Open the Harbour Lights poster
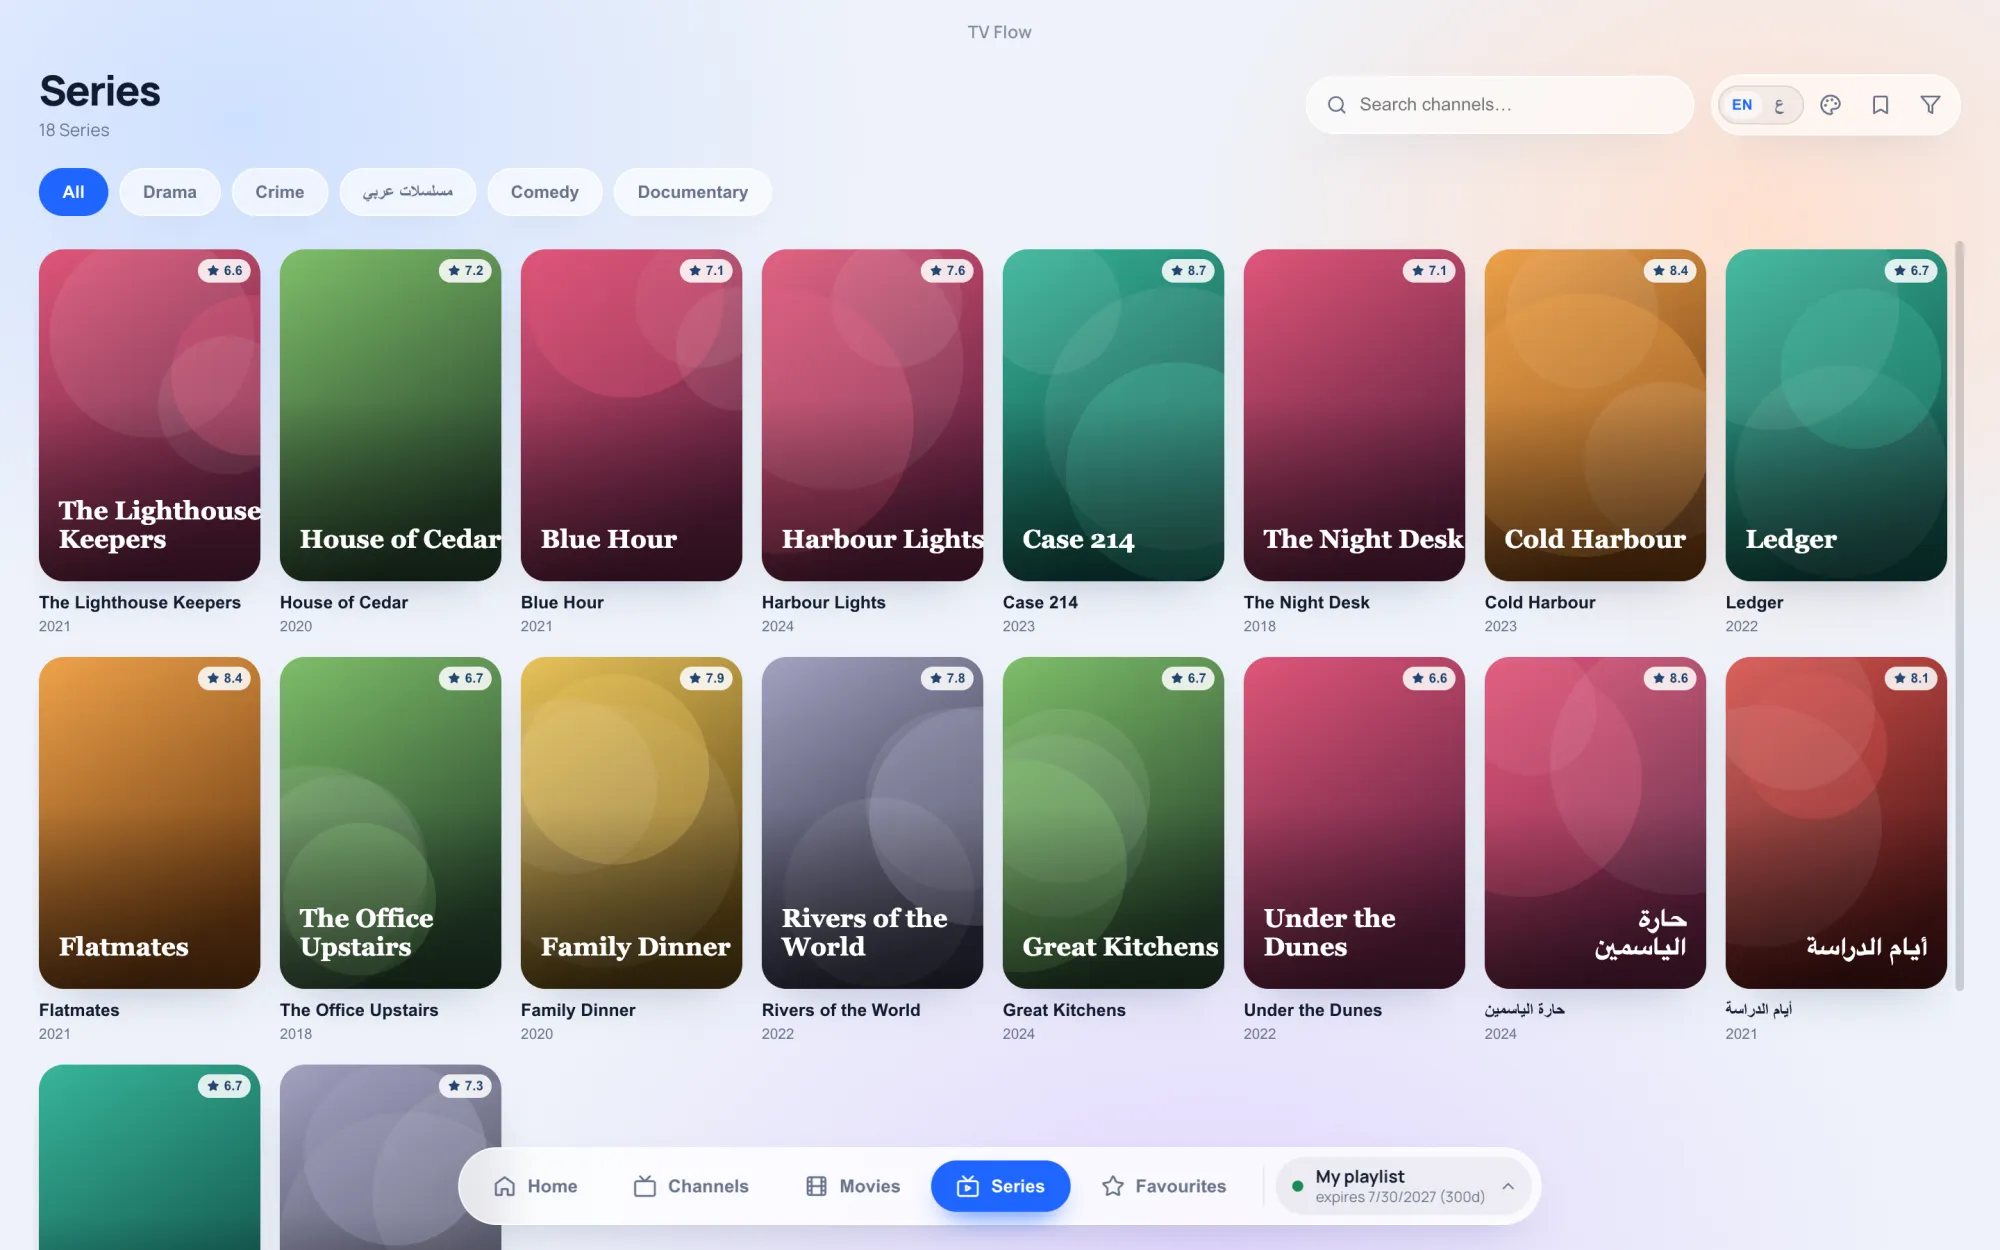This screenshot has width=2000, height=1250. coord(873,415)
